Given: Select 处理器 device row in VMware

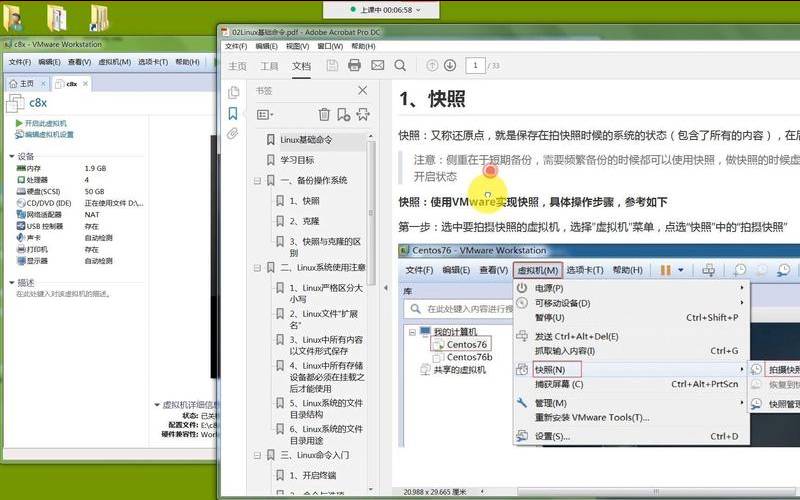Looking at the screenshot, I should [80, 180].
